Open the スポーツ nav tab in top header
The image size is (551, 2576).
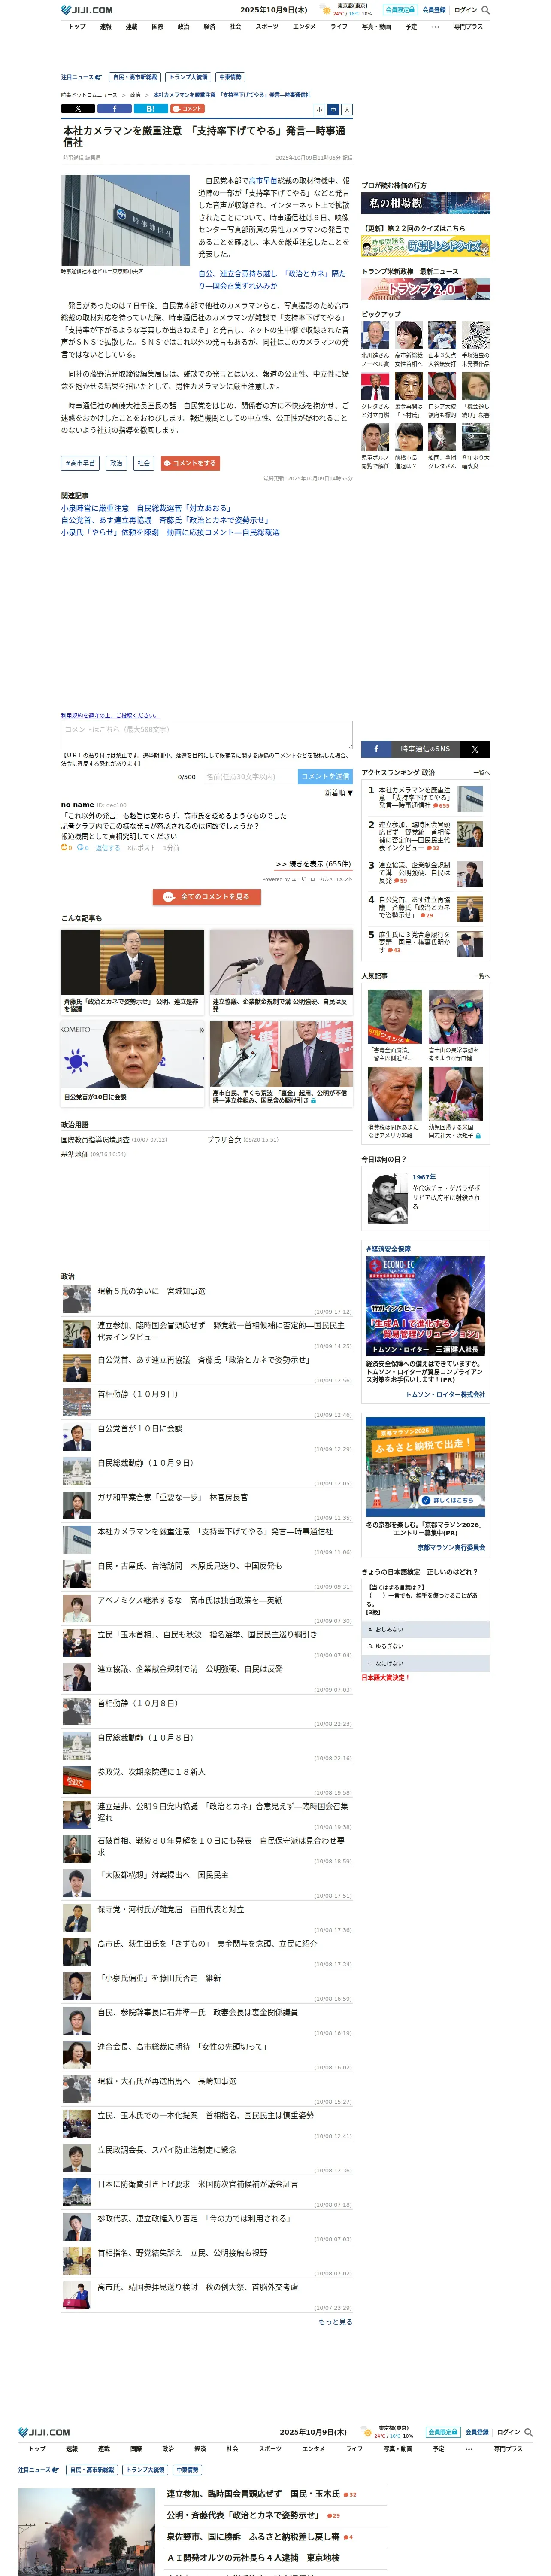tap(267, 27)
